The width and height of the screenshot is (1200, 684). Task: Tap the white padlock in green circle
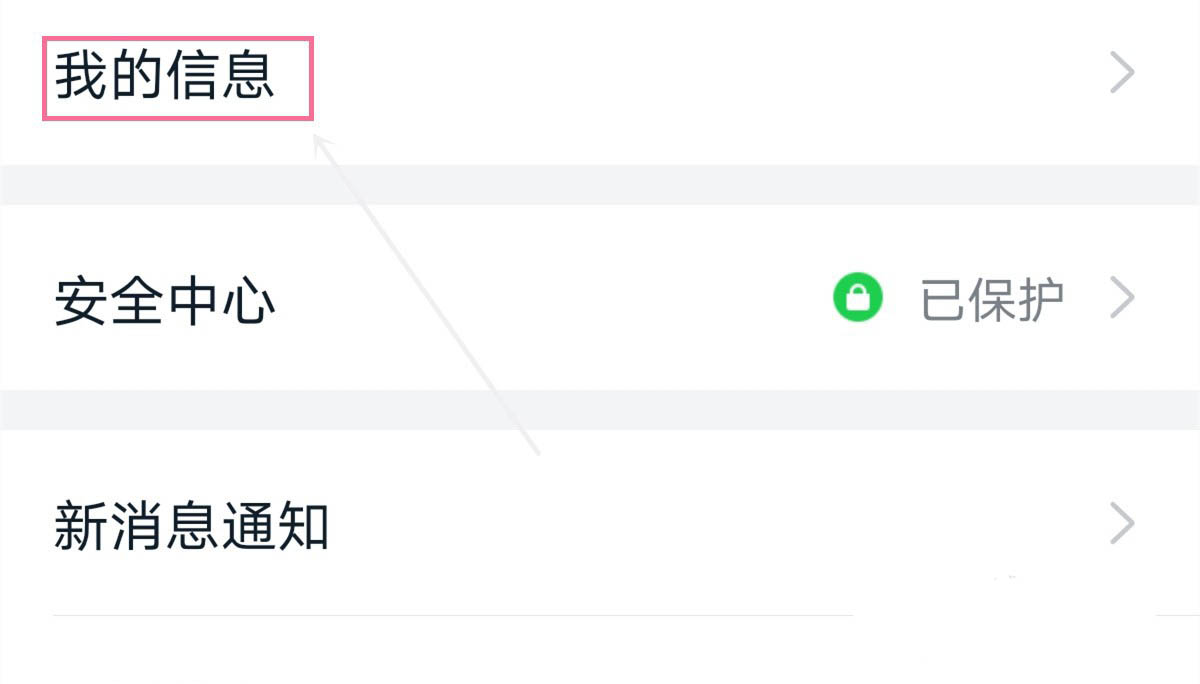tap(857, 298)
